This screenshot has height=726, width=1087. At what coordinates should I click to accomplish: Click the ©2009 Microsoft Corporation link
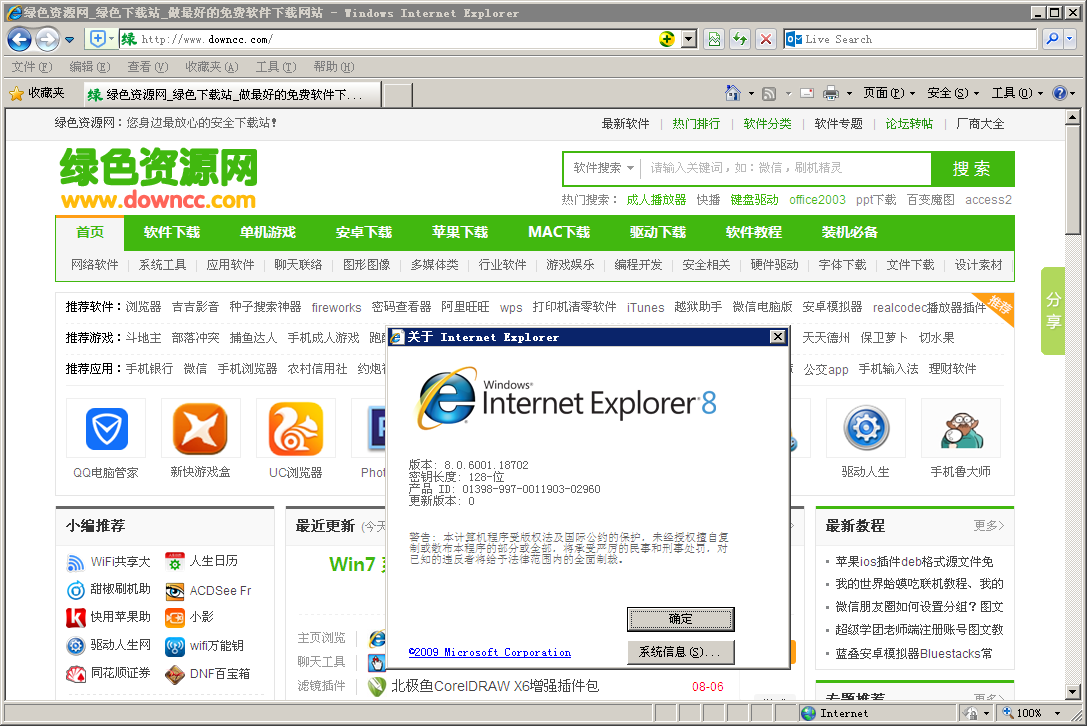489,652
